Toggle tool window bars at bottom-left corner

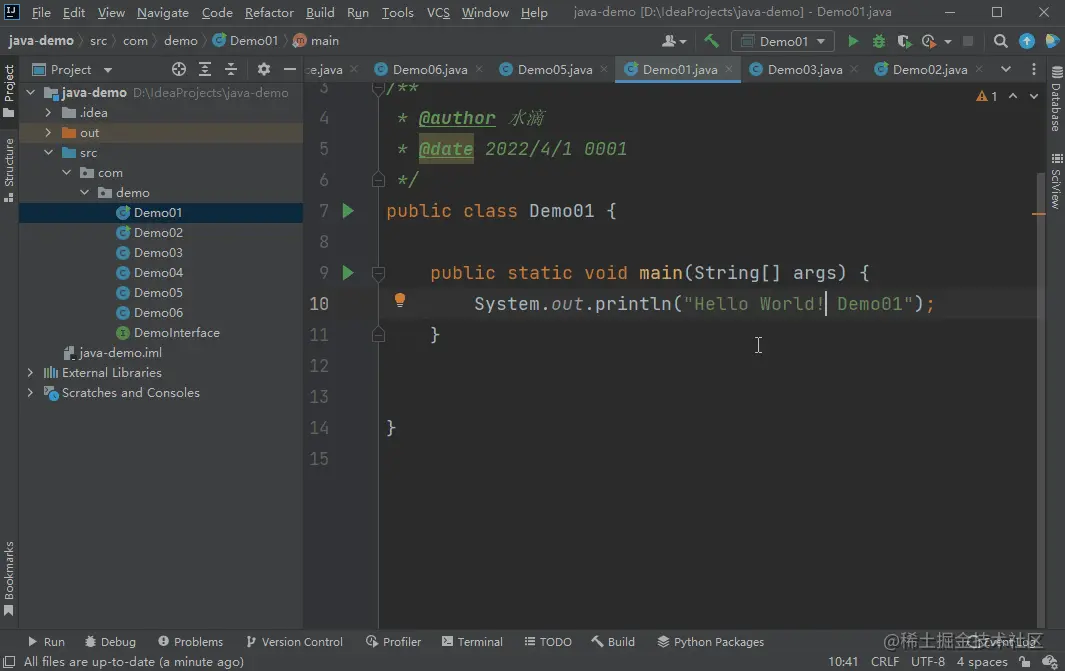pyautogui.click(x=9, y=661)
